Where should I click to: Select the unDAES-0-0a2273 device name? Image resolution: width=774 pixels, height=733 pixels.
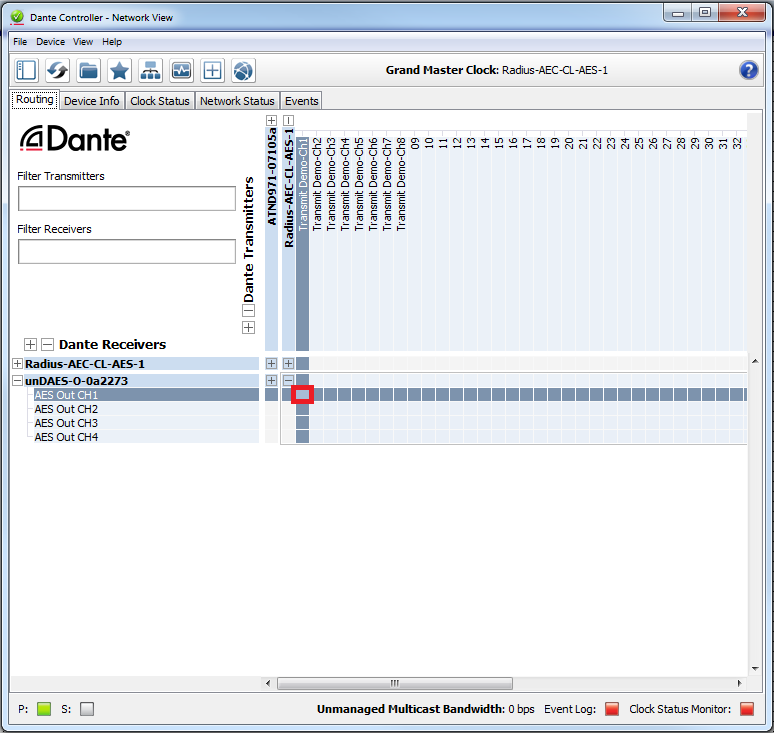coord(77,381)
